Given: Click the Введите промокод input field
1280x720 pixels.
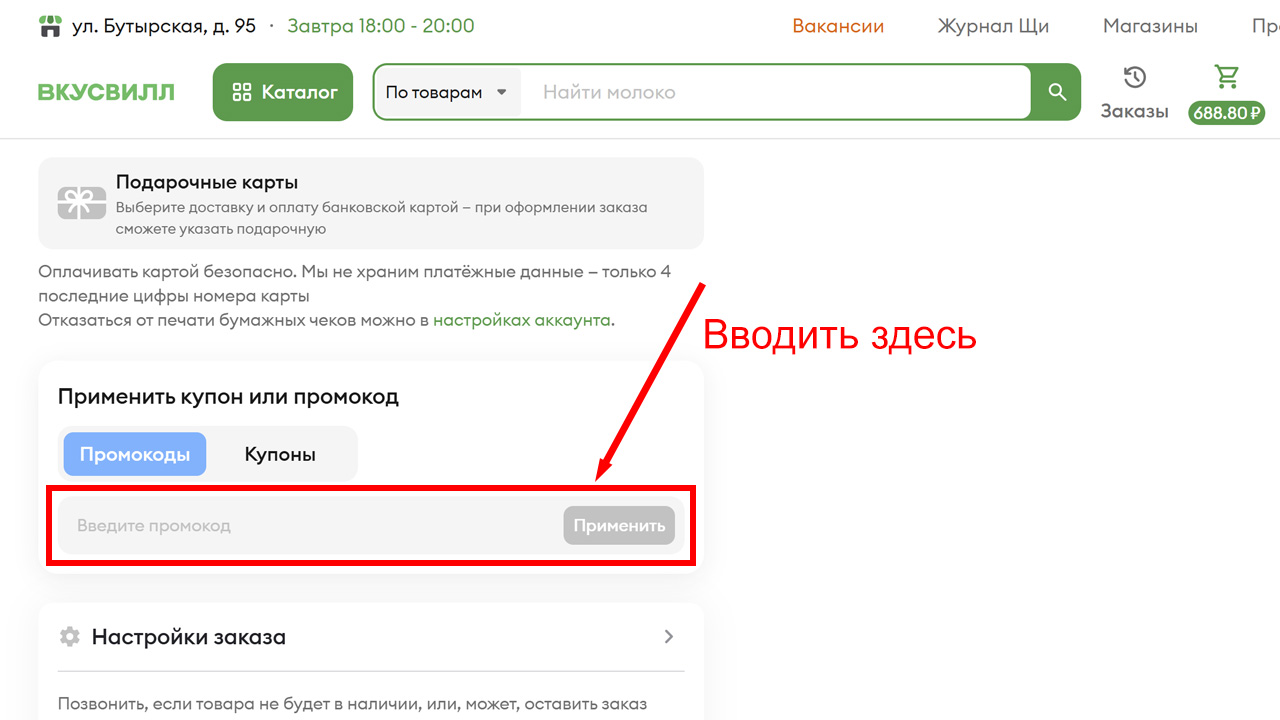Looking at the screenshot, I should click(310, 526).
